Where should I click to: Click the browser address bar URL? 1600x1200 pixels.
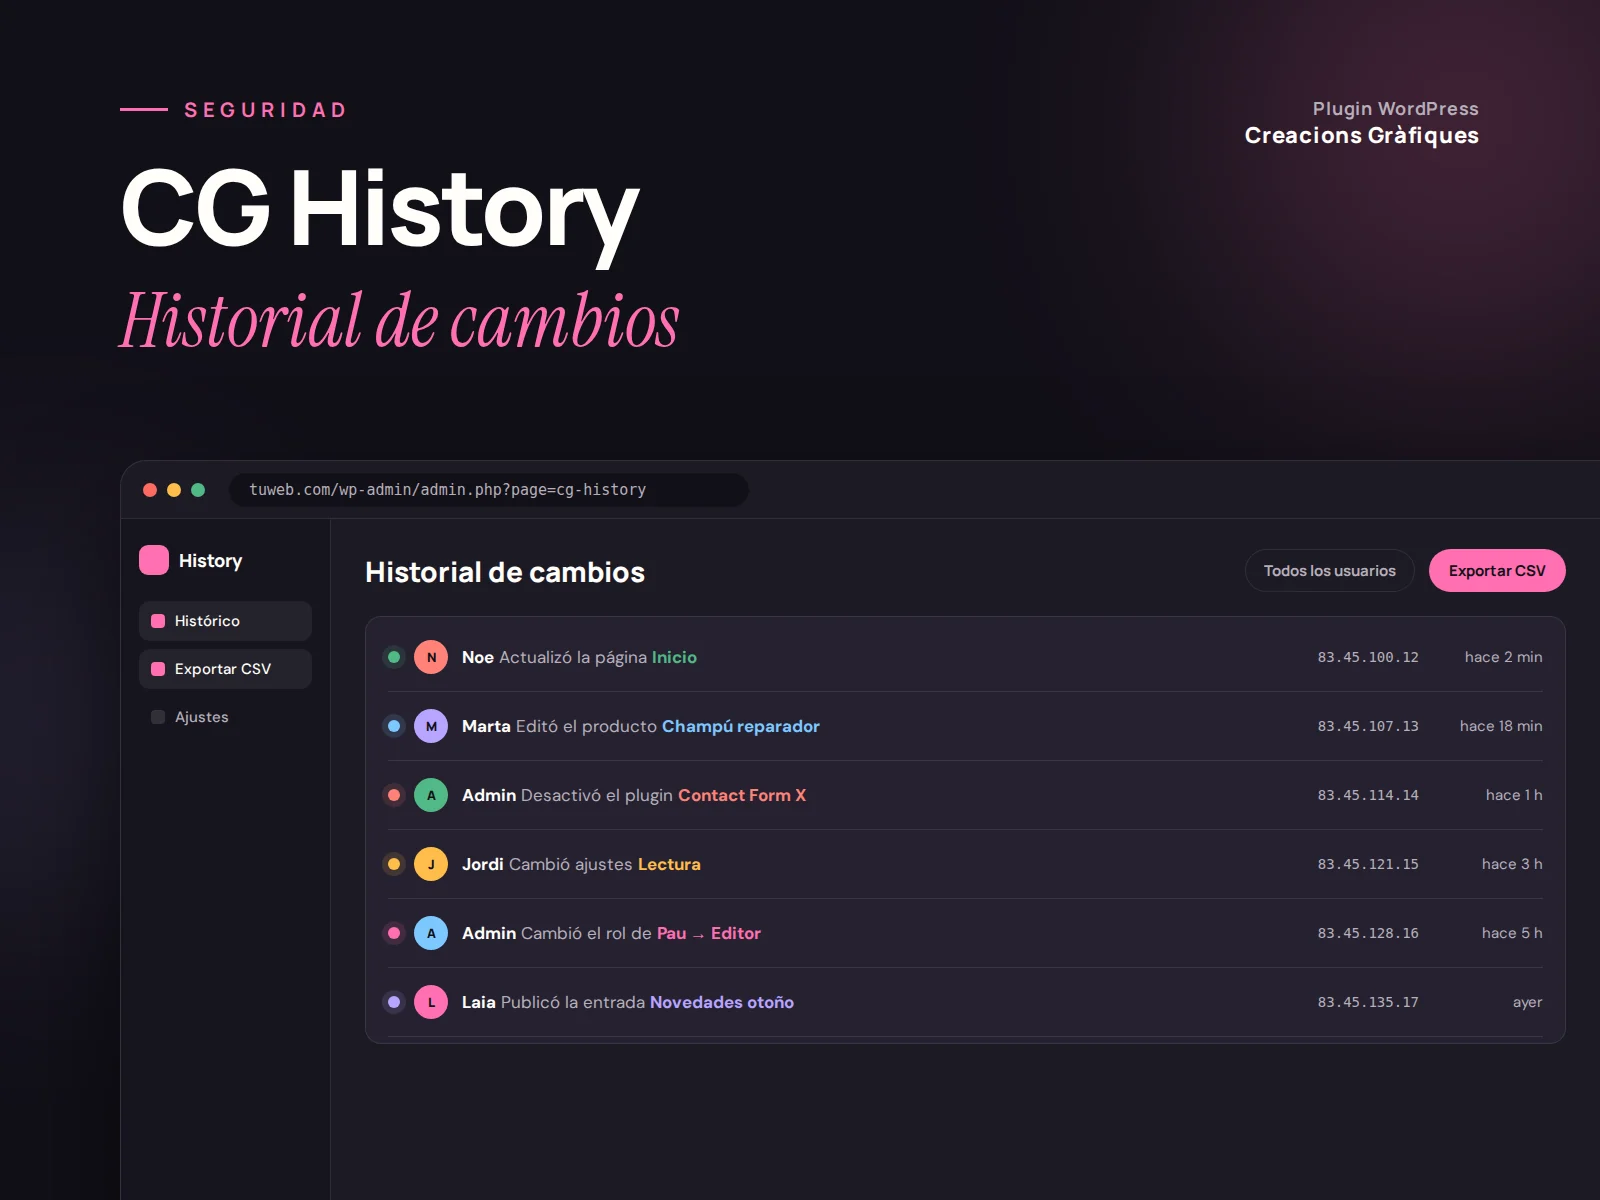coord(488,490)
